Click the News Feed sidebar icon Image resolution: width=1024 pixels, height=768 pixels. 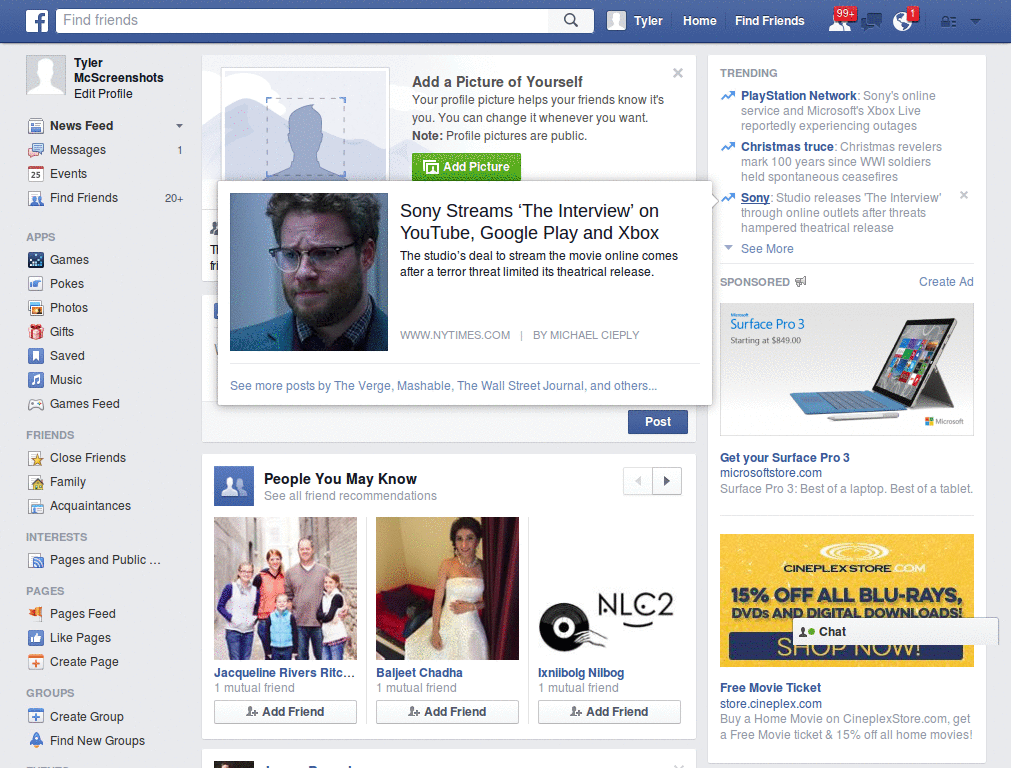(x=36, y=125)
